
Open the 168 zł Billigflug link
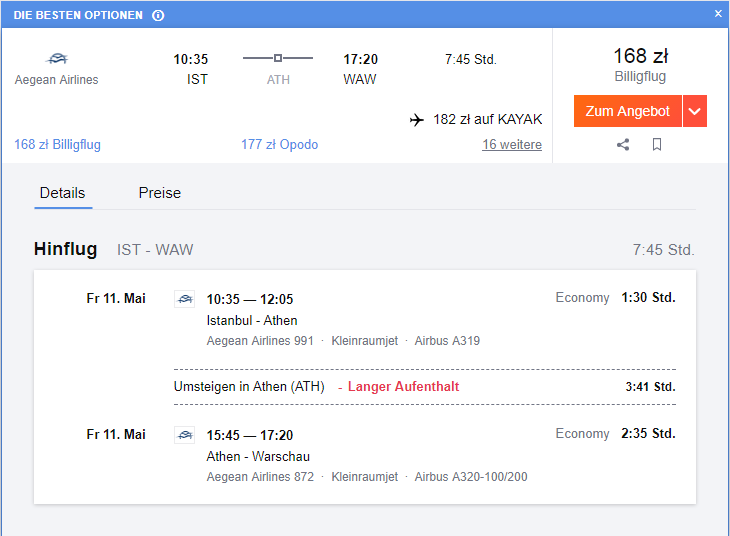(57, 144)
